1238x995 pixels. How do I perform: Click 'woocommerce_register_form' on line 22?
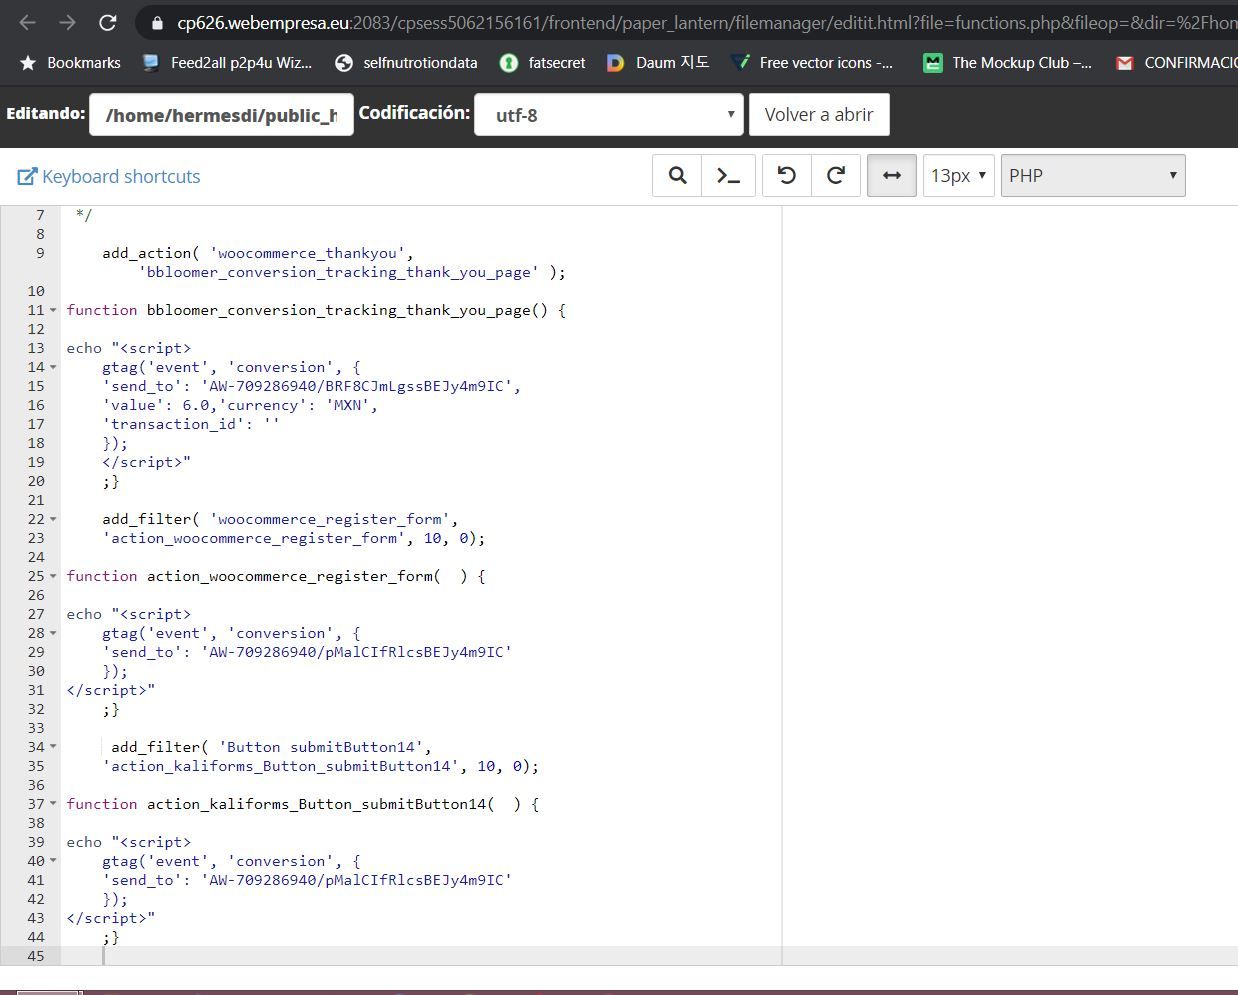329,519
